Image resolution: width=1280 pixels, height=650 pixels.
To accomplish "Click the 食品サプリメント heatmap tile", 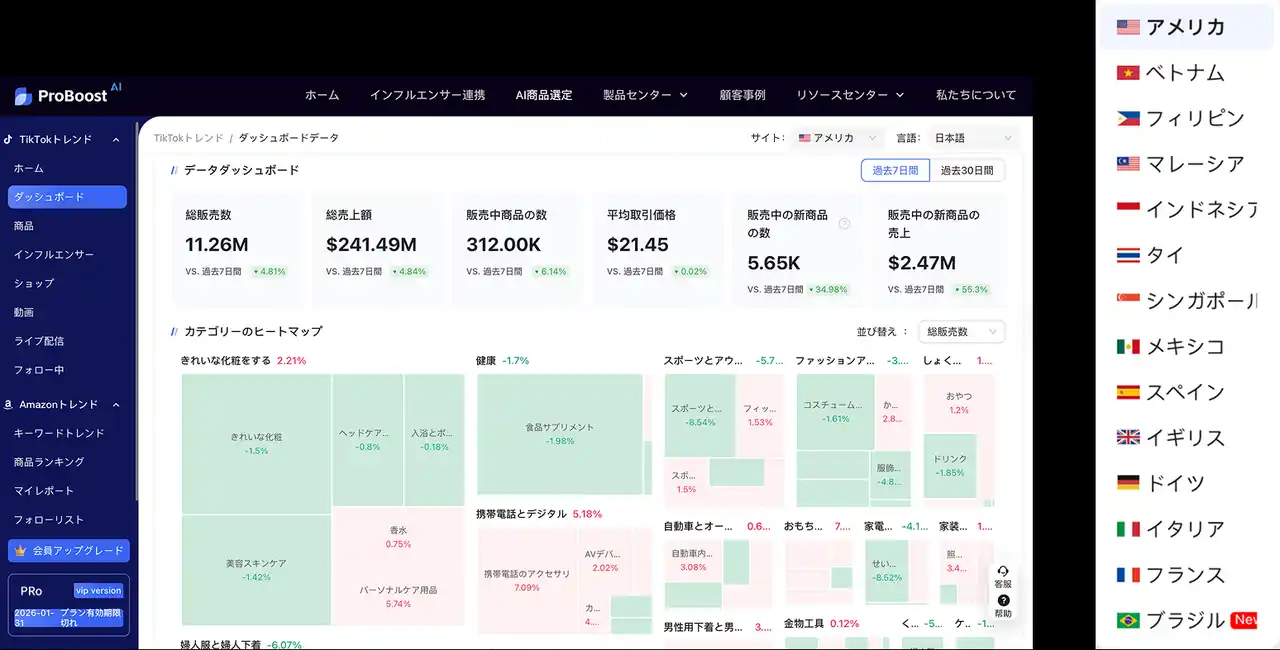I will pos(559,434).
